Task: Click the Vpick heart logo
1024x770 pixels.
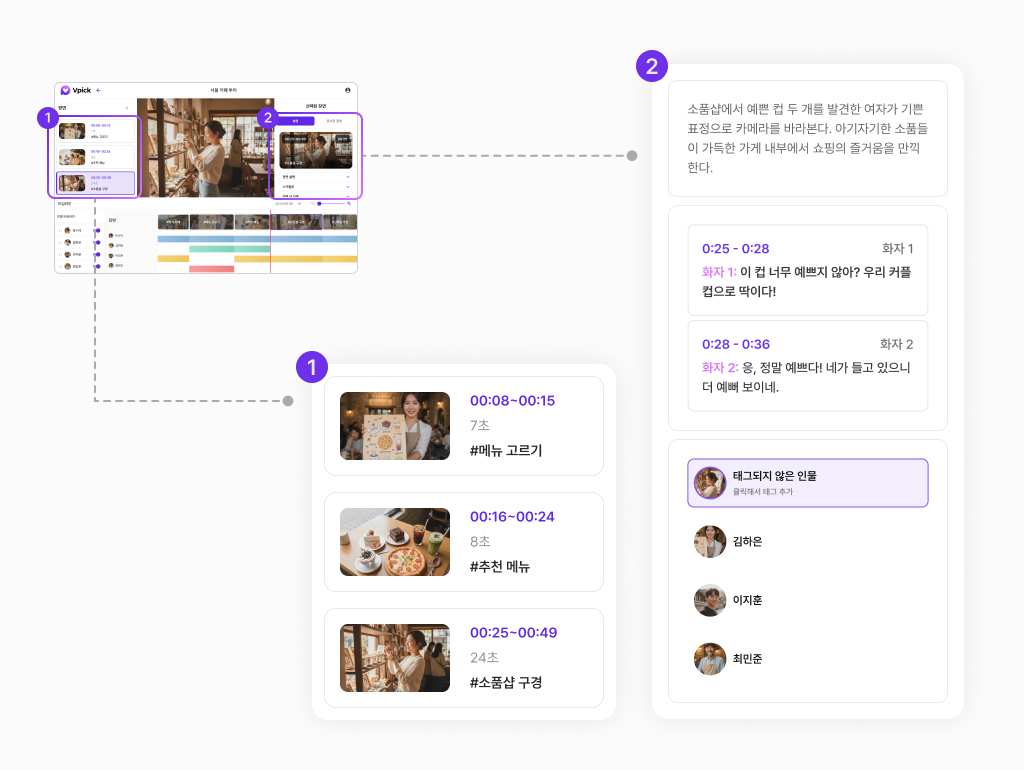Action: (x=65, y=90)
